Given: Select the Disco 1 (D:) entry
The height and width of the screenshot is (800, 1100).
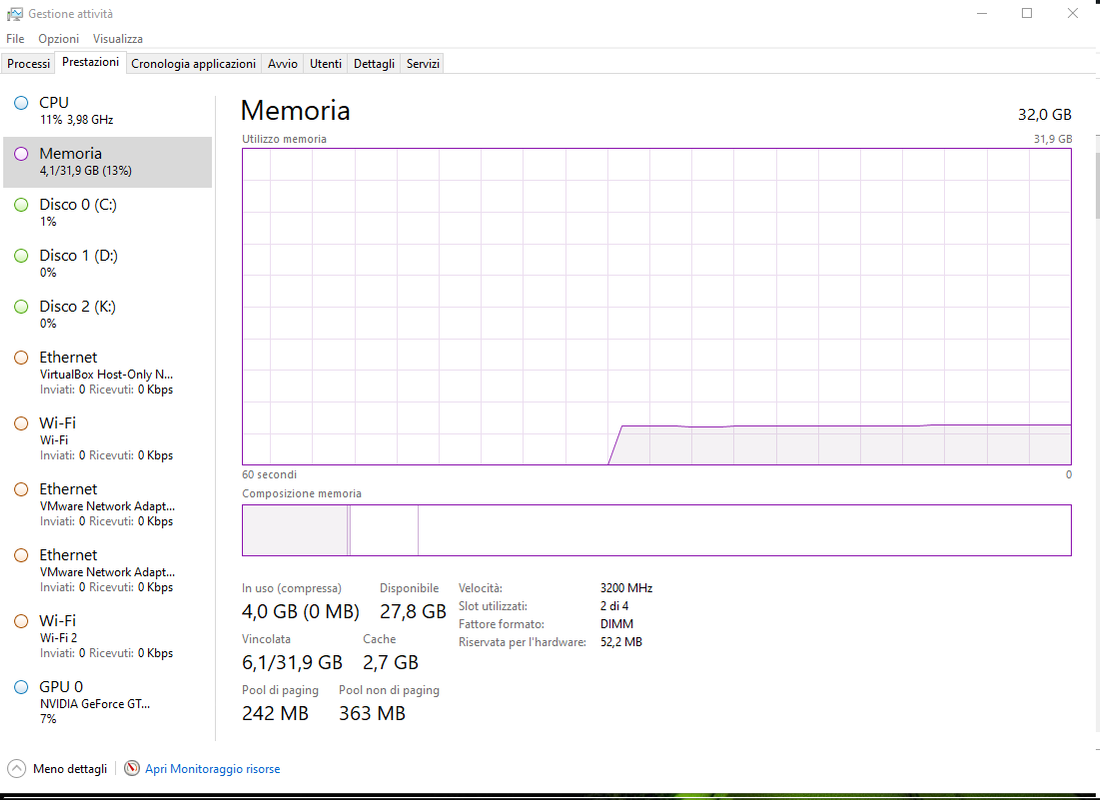Looking at the screenshot, I should point(107,263).
